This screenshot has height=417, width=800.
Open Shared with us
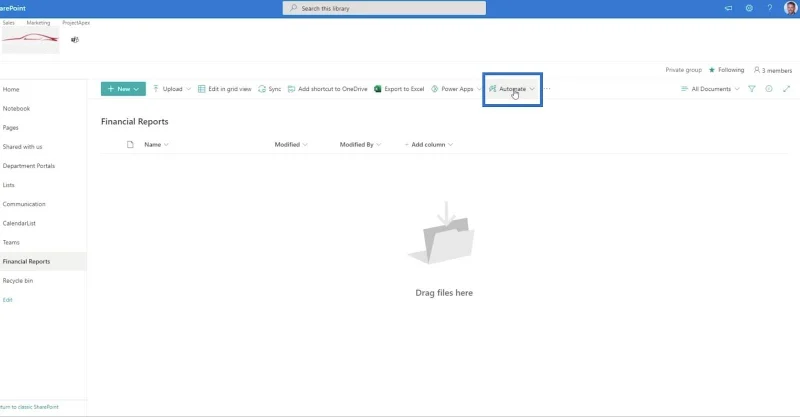(22, 147)
